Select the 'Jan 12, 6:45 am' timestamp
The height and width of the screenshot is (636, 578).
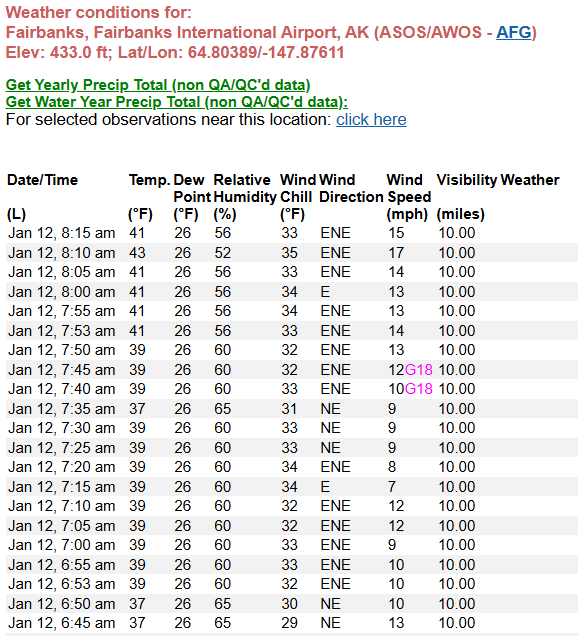coord(62,623)
